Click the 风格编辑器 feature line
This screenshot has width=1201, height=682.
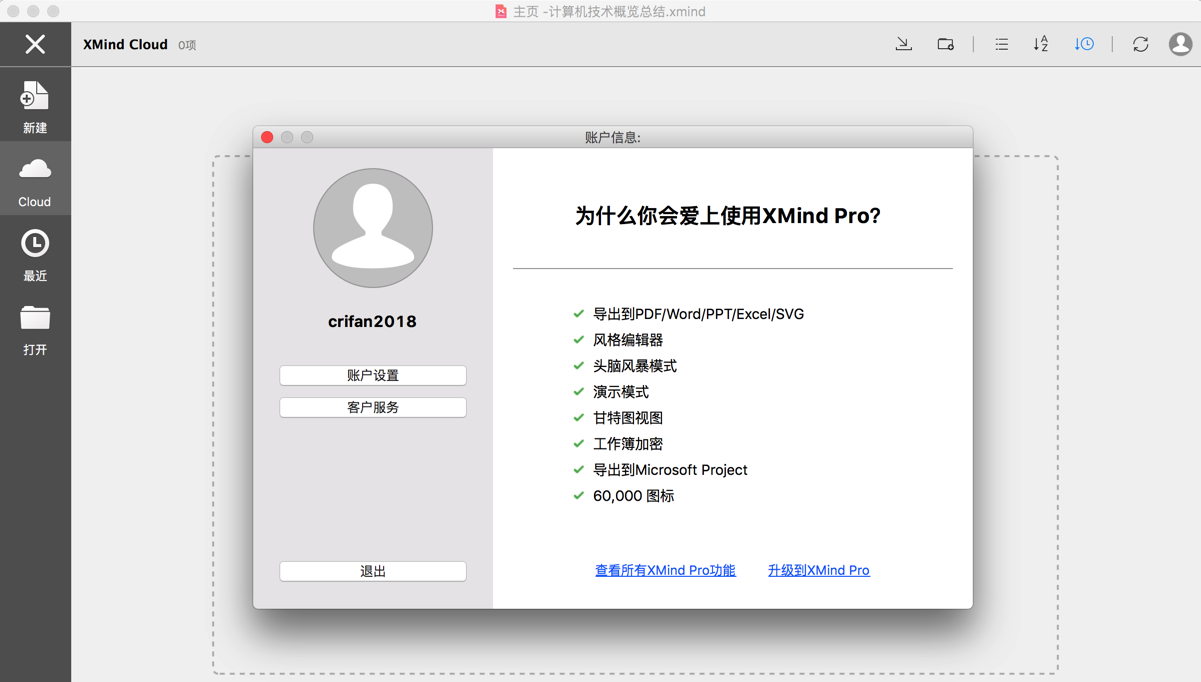(x=628, y=340)
